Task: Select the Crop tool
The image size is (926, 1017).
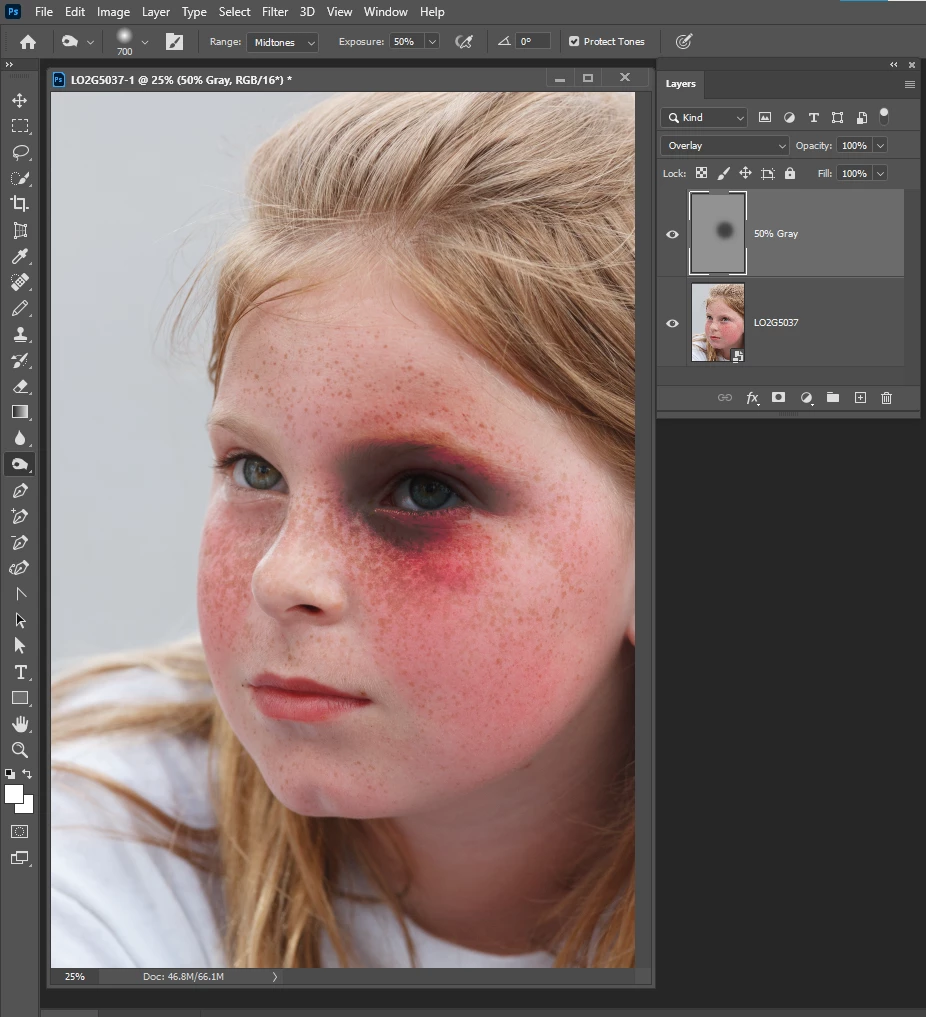Action: (20, 204)
